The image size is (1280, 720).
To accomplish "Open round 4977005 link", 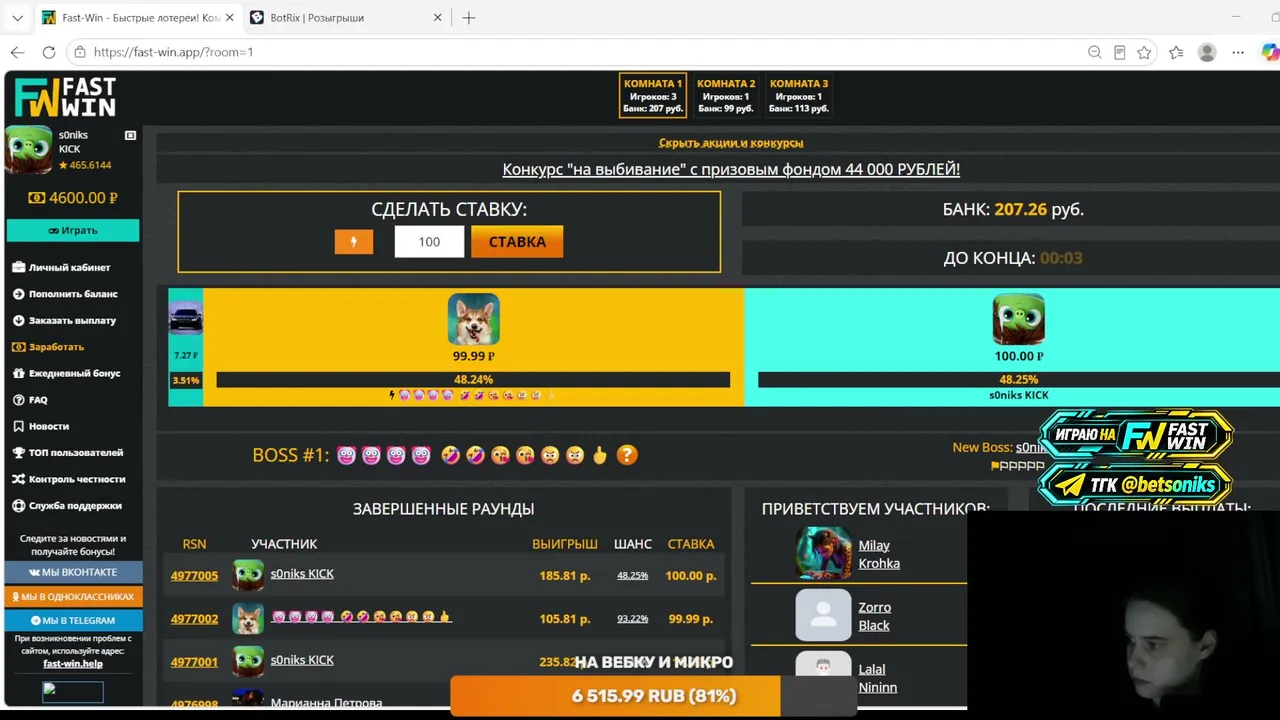I will pos(194,576).
